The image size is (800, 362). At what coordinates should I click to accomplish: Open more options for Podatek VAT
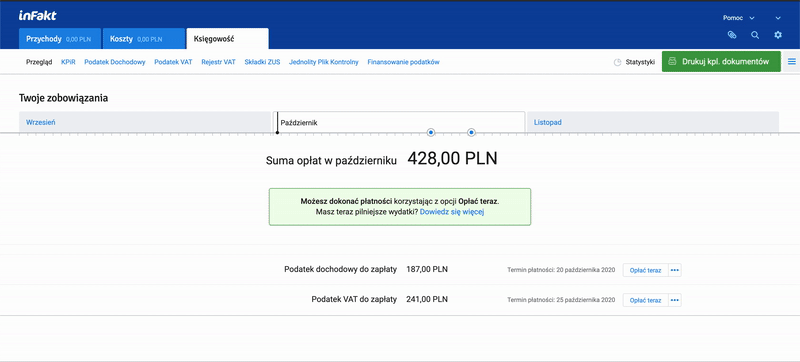(674, 300)
